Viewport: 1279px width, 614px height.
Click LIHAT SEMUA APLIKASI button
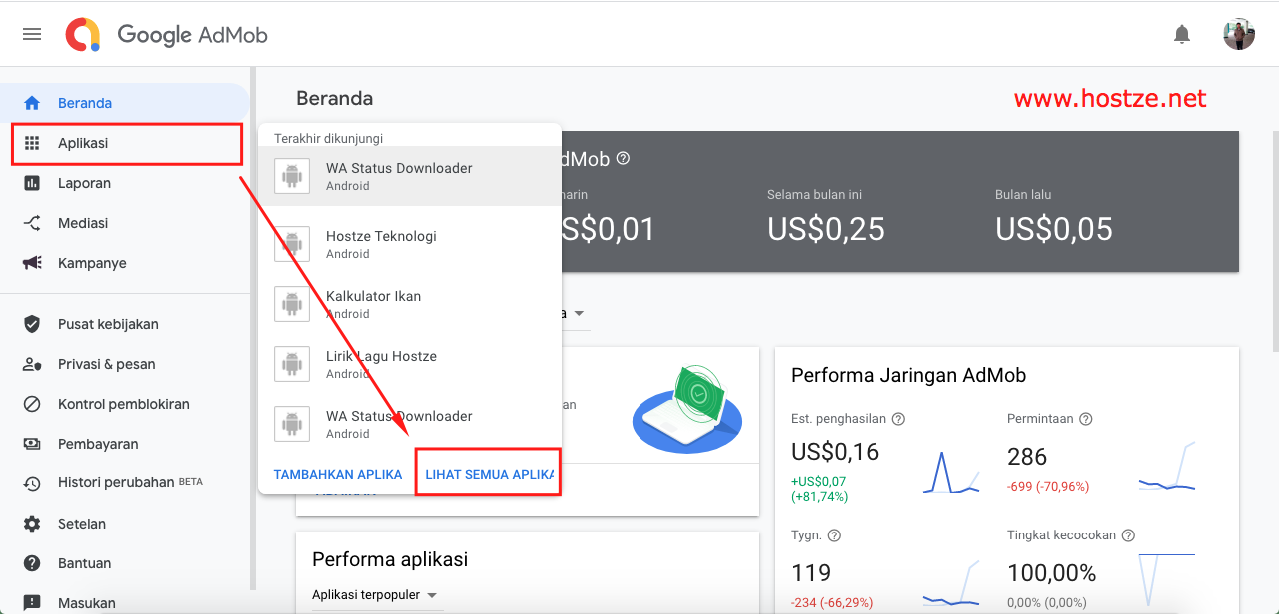489,475
